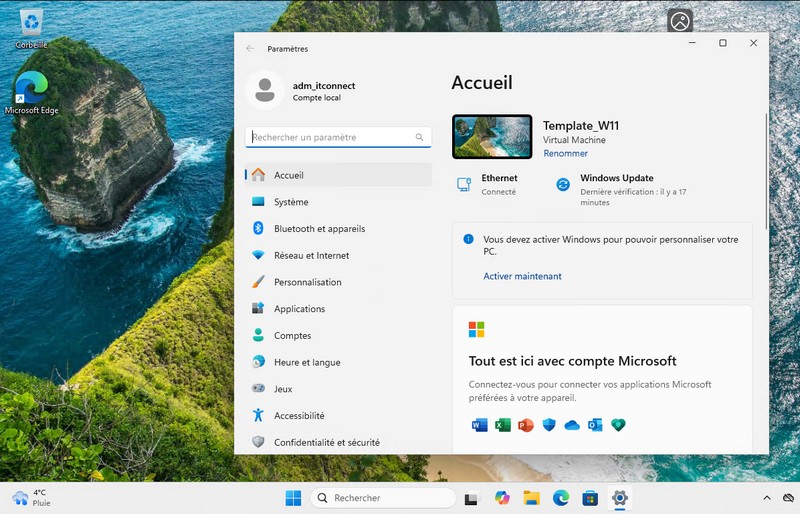Click the Jeux controller icon
The image size is (800, 514).
pos(258,389)
